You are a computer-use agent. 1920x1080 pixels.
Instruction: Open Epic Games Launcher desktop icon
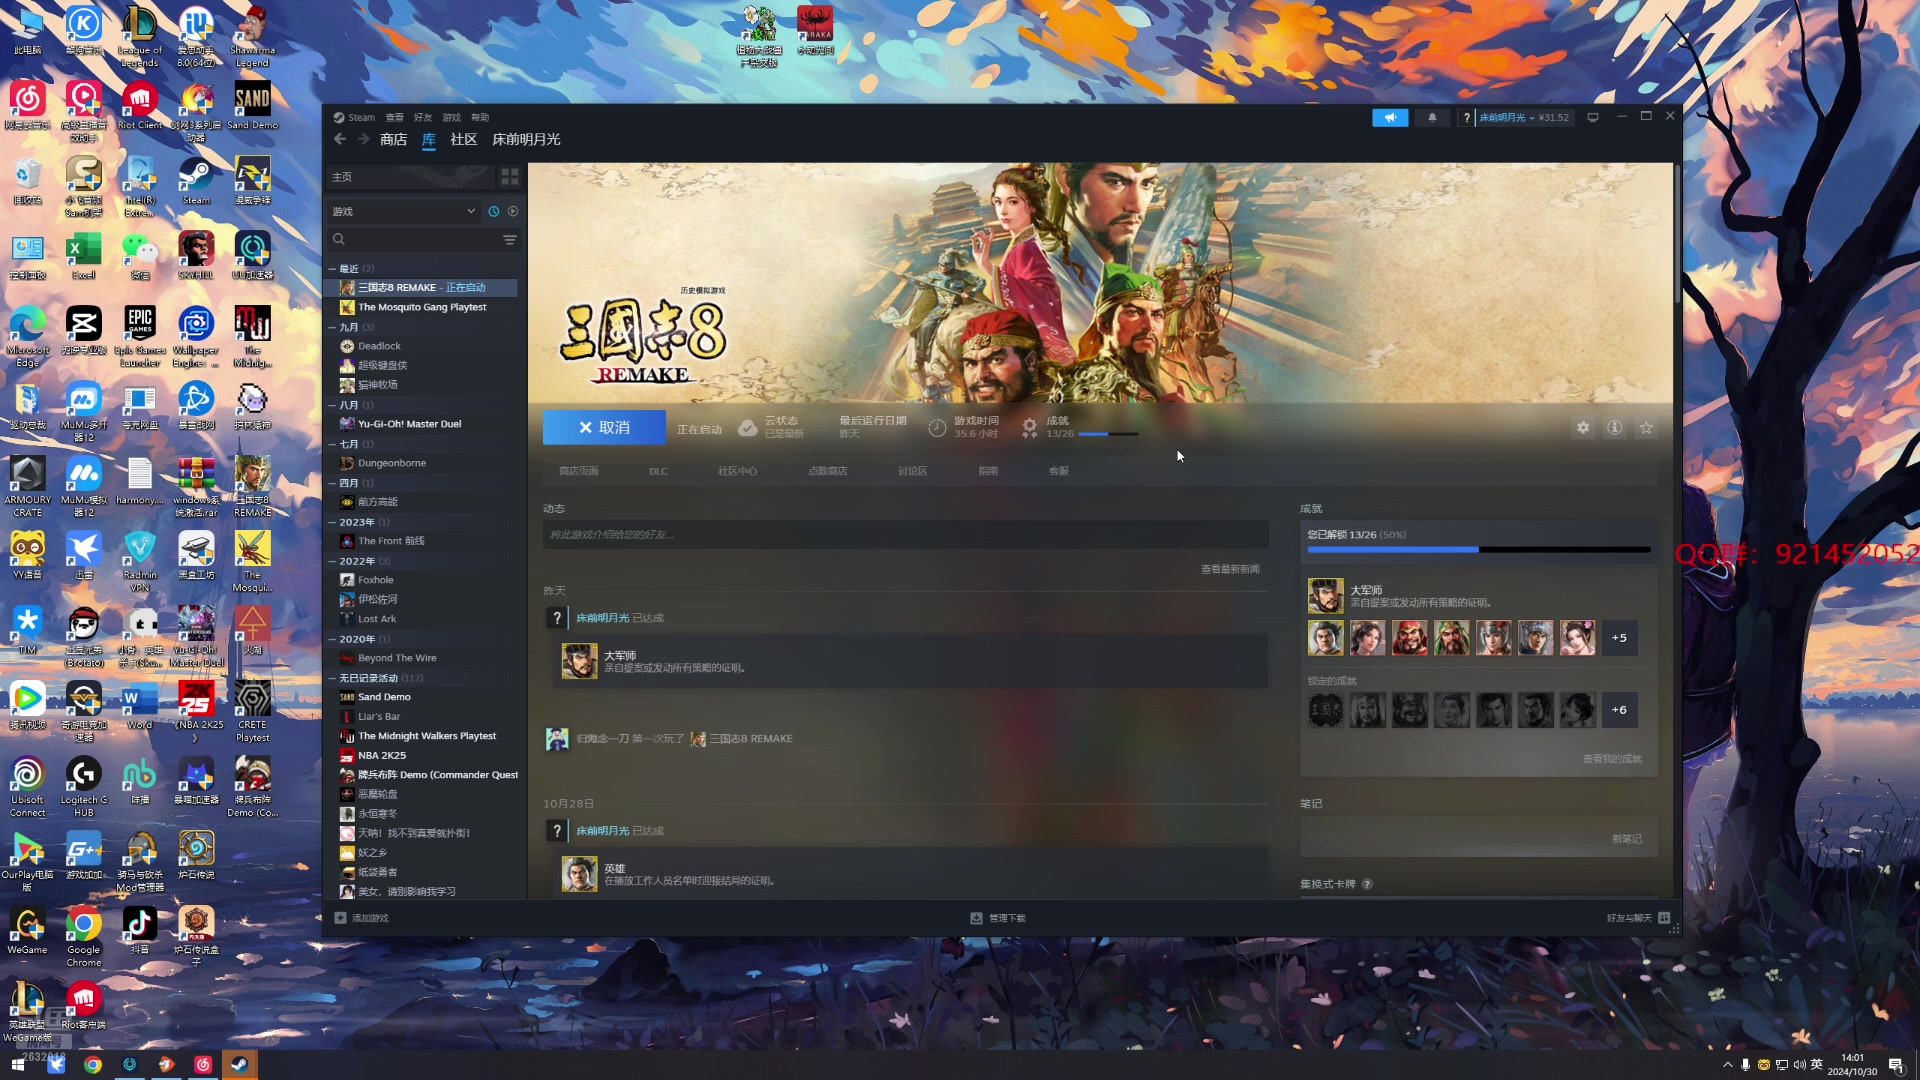pyautogui.click(x=140, y=337)
